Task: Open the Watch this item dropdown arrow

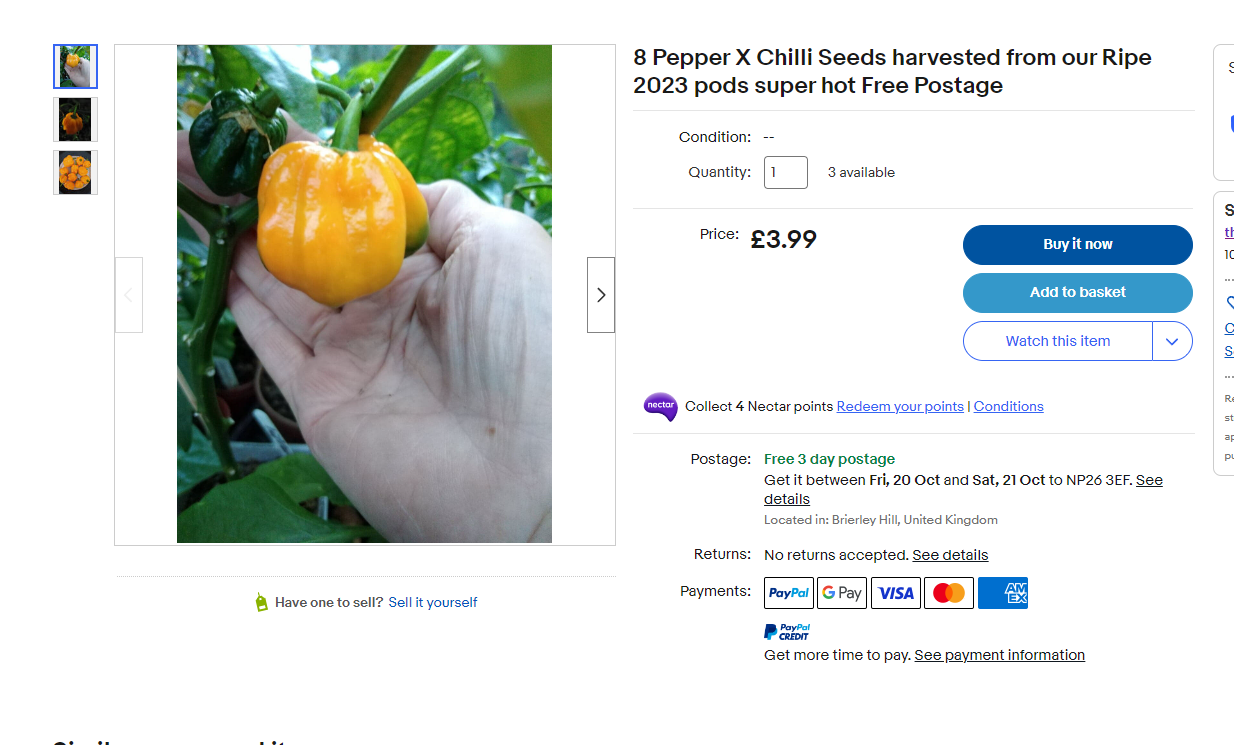Action: click(1172, 340)
